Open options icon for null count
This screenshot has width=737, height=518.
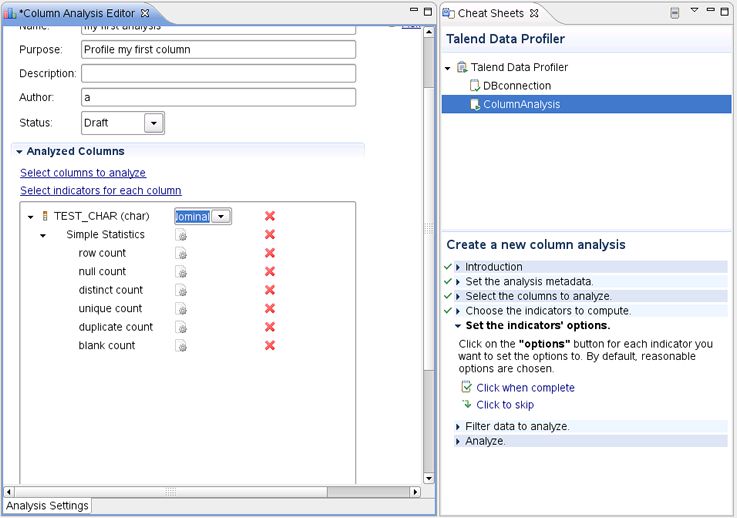pyautogui.click(x=181, y=272)
